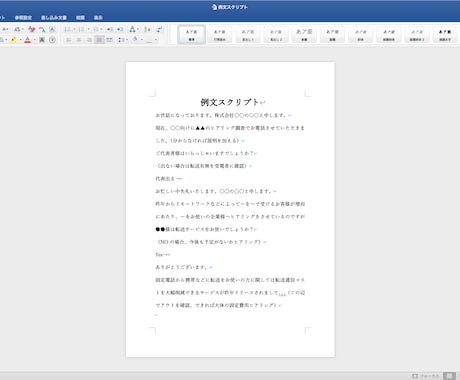Click the distributed alignment icon
Image resolution: width=460 pixels, height=380 pixels.
[x=109, y=40]
